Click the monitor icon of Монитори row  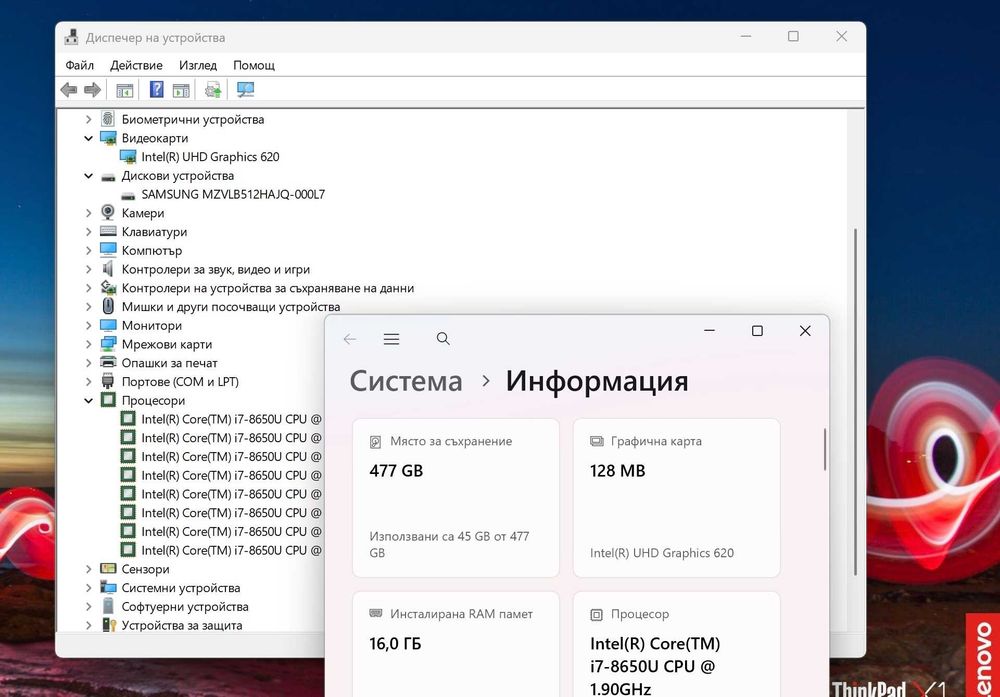108,325
